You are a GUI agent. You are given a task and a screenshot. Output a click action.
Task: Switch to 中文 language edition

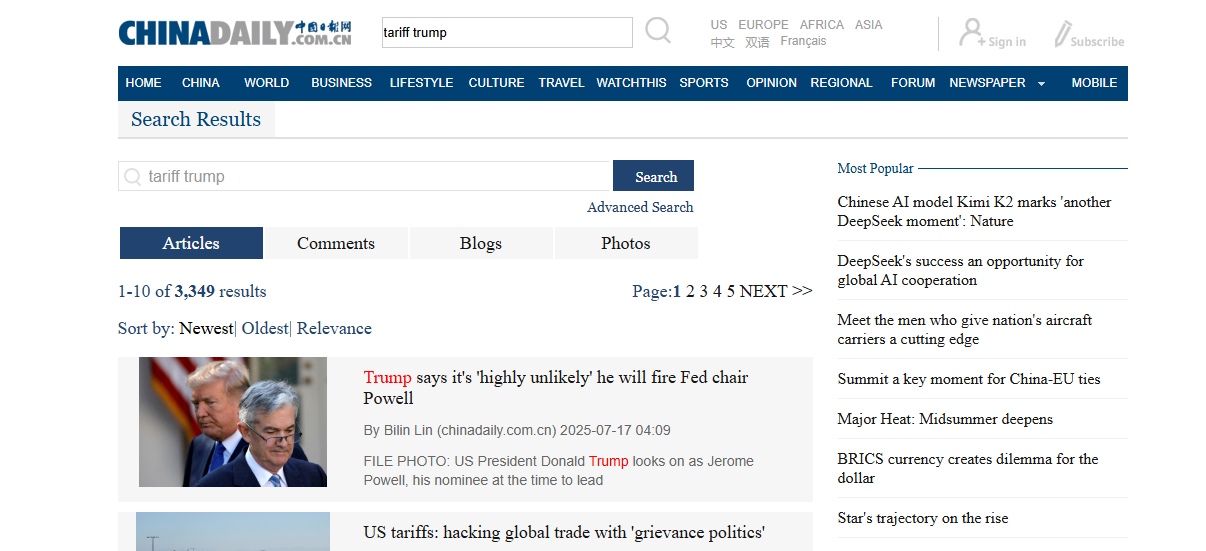coord(722,42)
